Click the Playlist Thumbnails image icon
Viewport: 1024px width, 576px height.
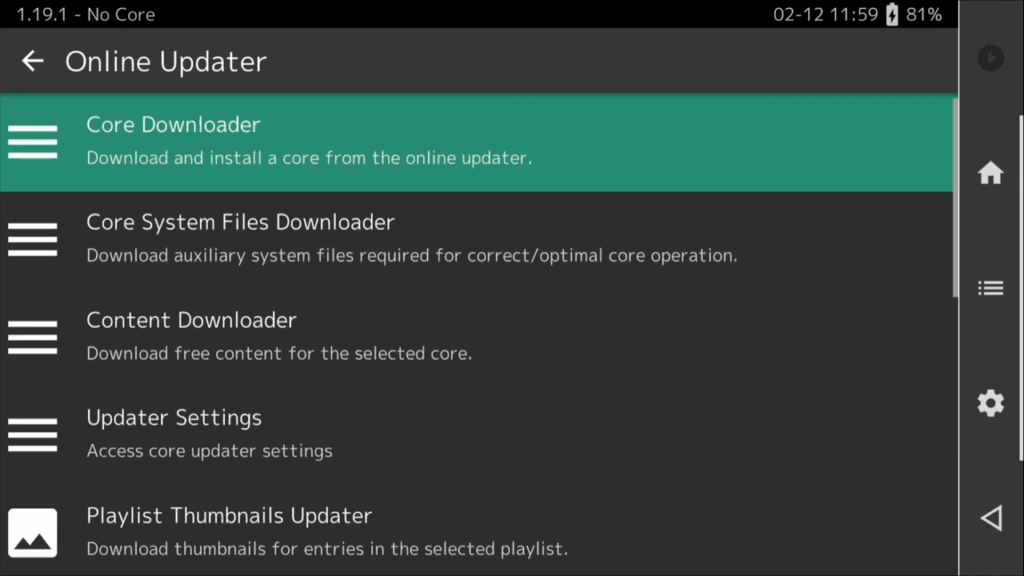[33, 532]
